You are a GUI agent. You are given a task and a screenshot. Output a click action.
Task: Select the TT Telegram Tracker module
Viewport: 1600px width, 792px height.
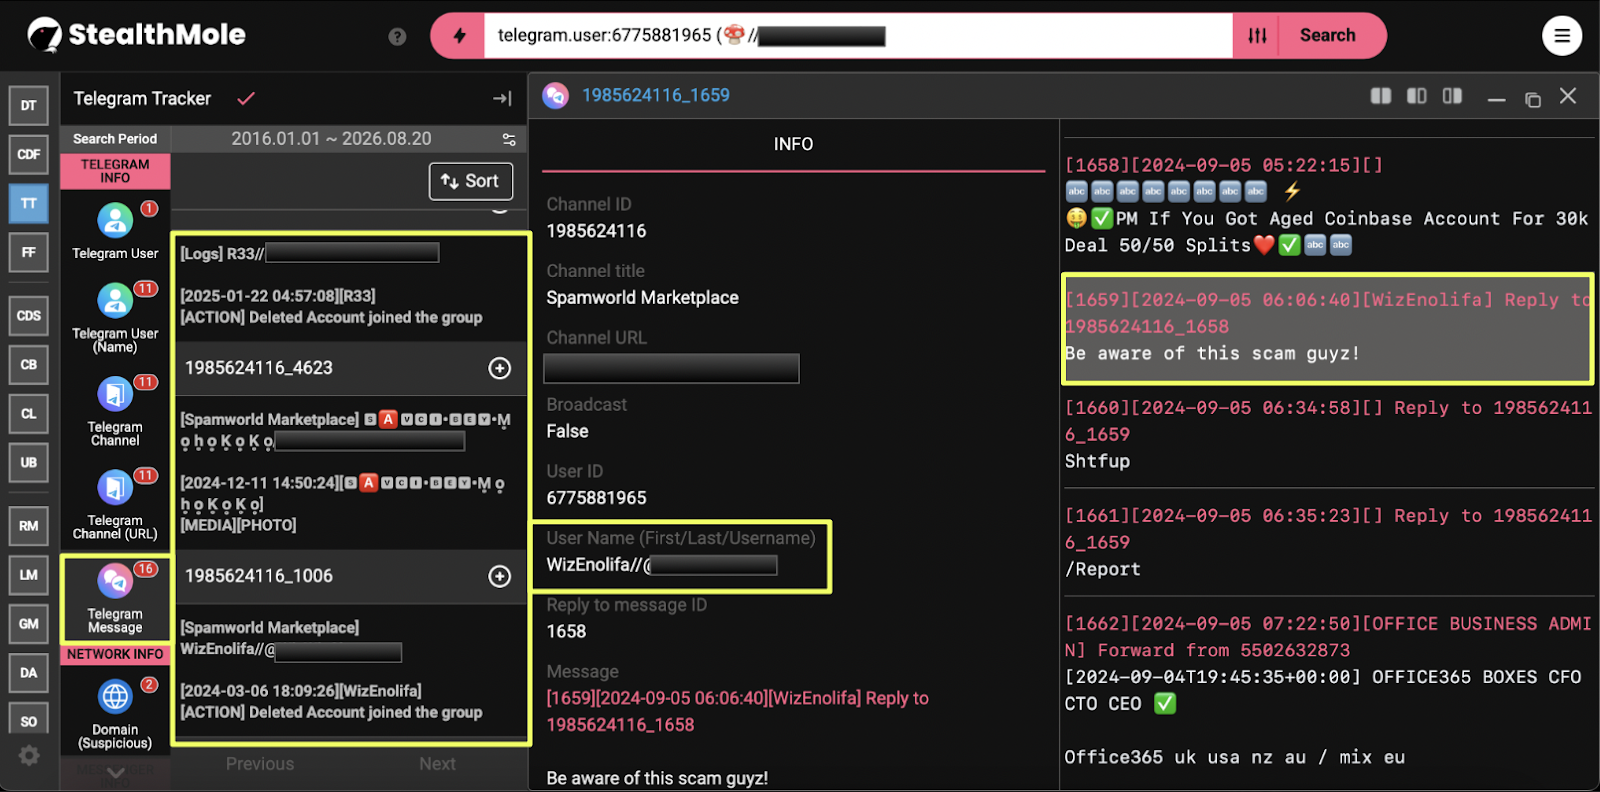29,203
